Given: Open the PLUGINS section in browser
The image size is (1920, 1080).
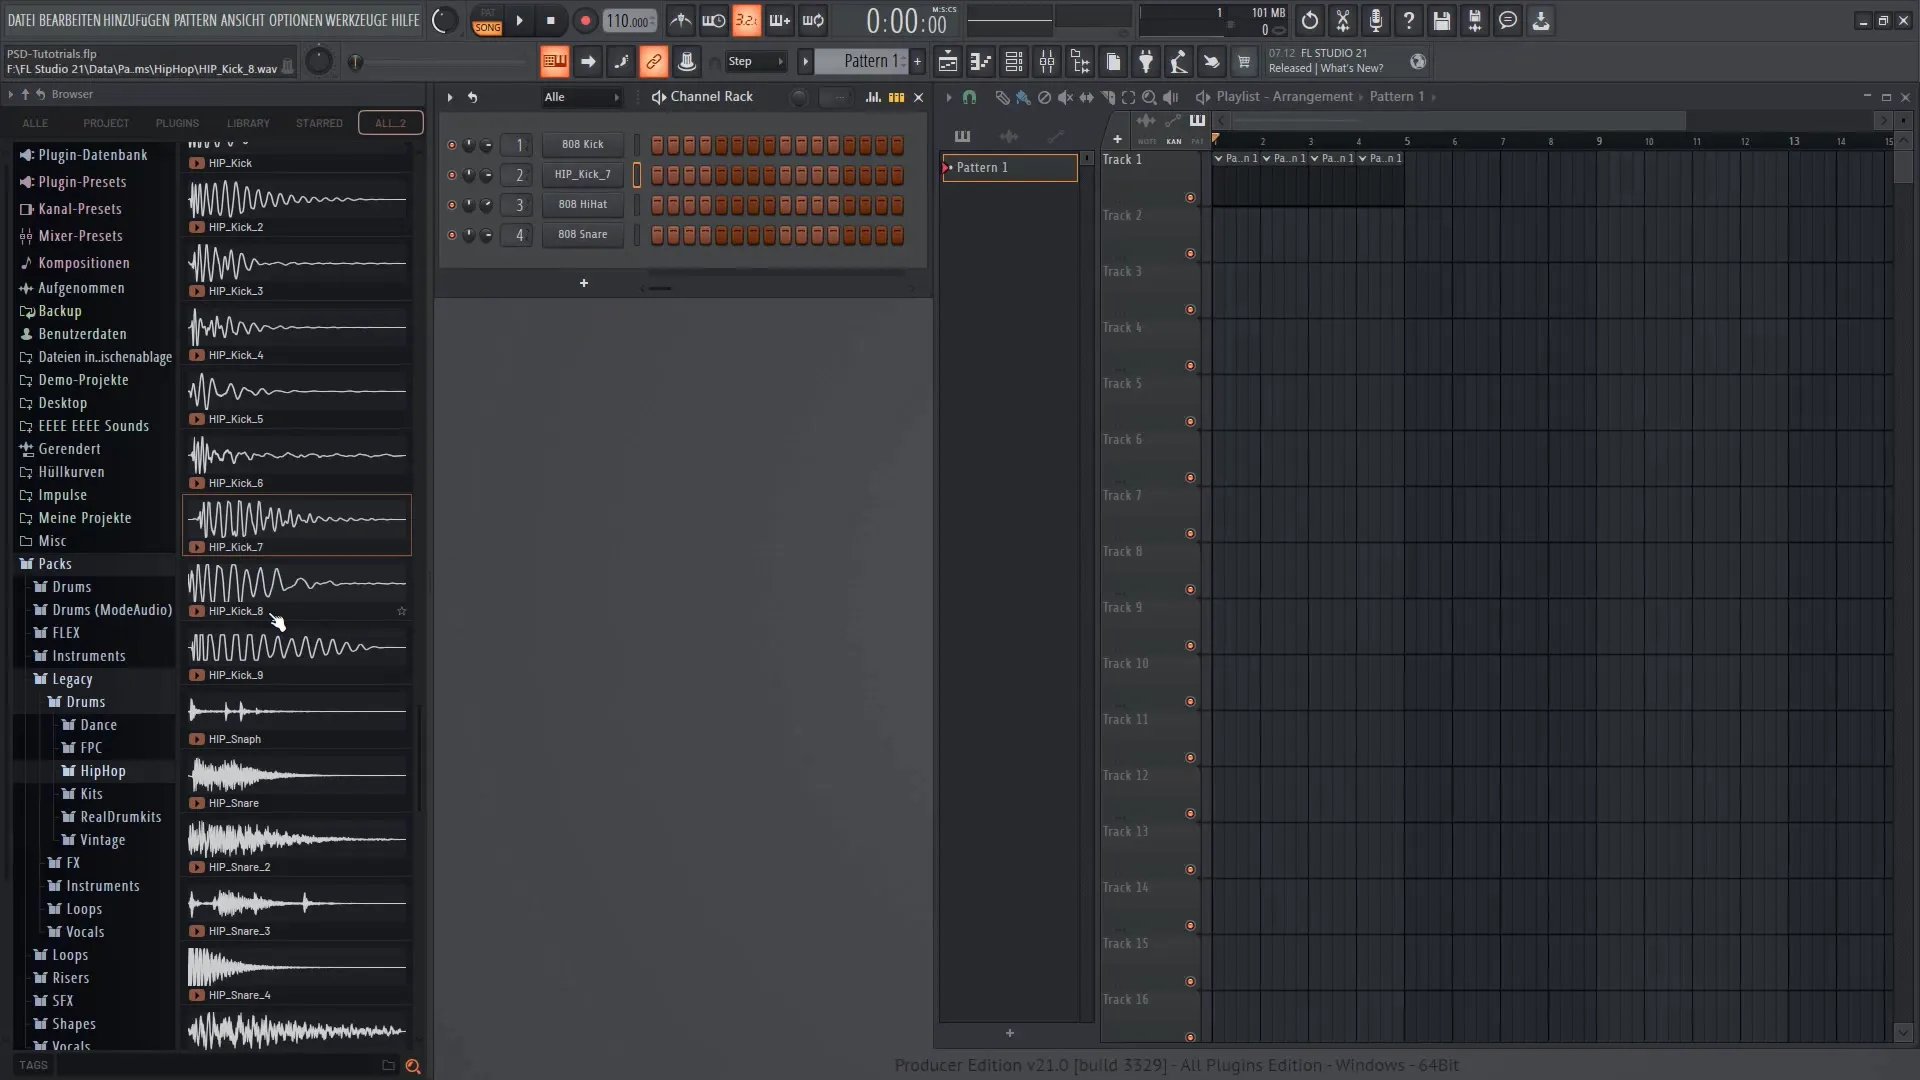Looking at the screenshot, I should pyautogui.click(x=177, y=123).
